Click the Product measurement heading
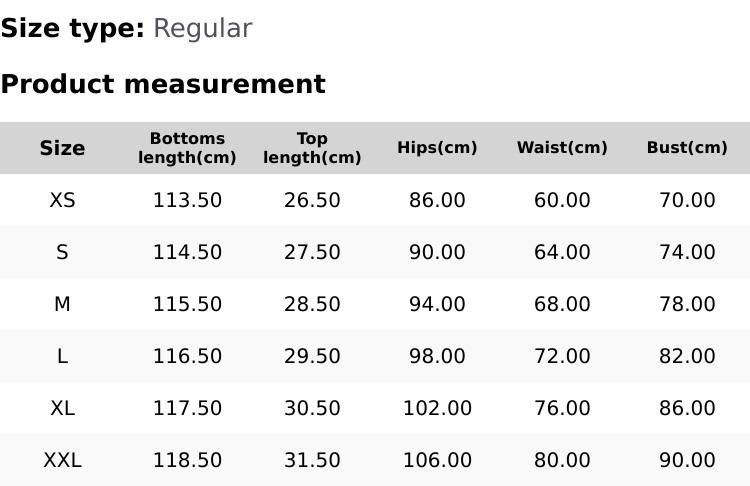The image size is (750, 486). click(x=163, y=84)
